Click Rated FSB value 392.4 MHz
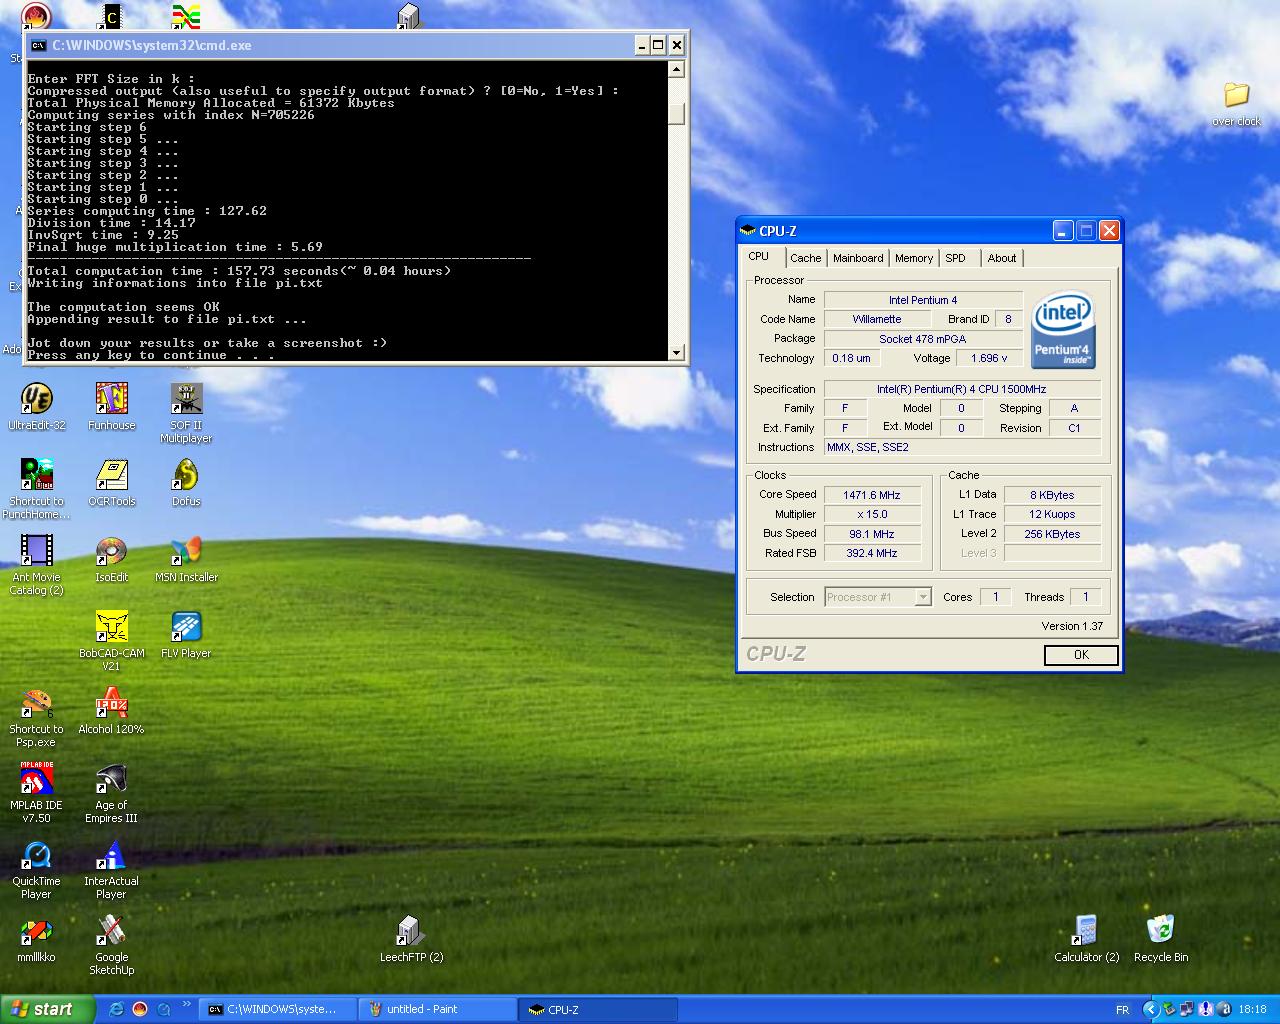The width and height of the screenshot is (1280, 1024). 872,553
